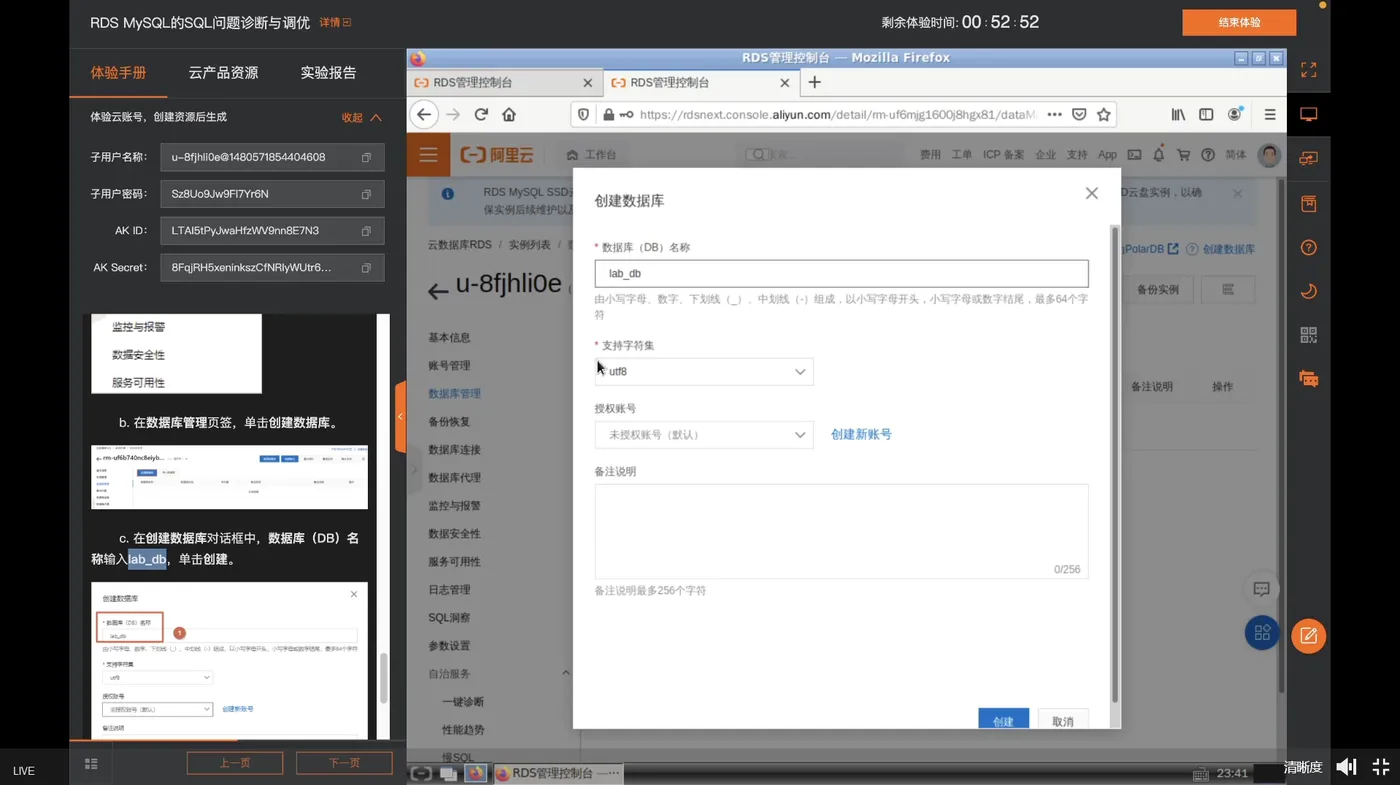Close the first RDS console tab
The height and width of the screenshot is (785, 1400).
[x=588, y=83]
